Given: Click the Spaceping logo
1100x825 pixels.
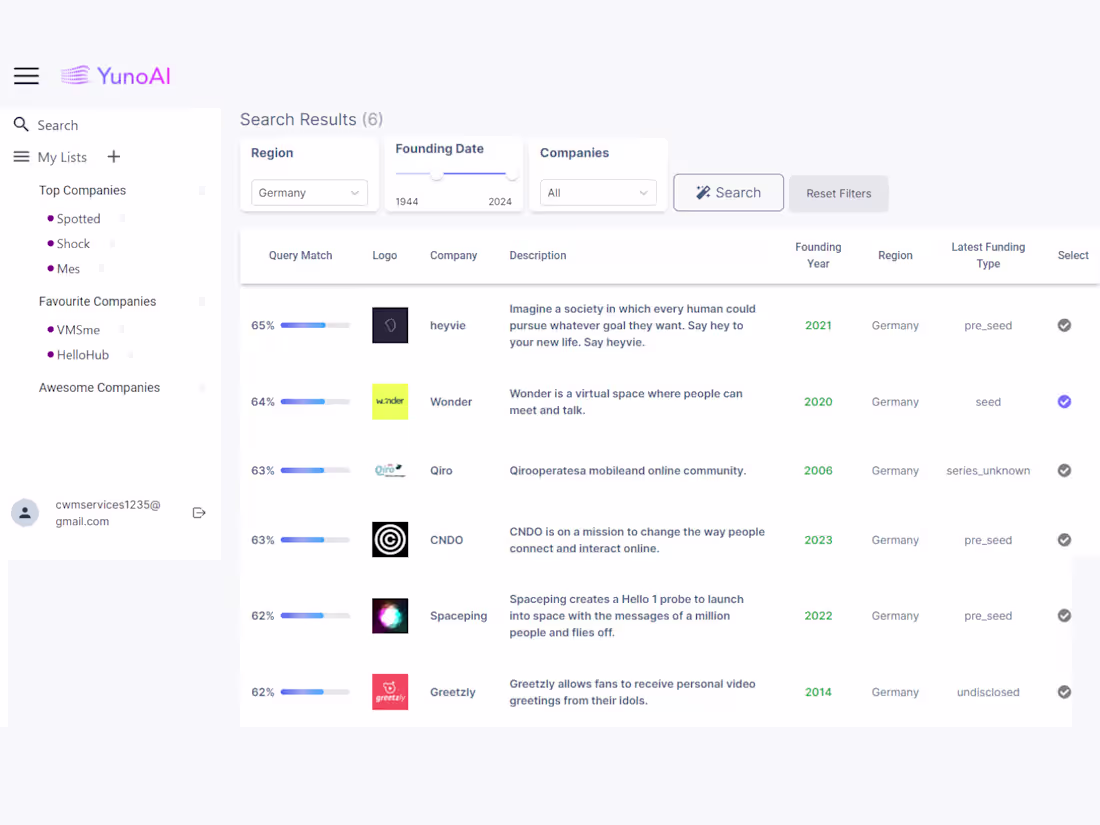Looking at the screenshot, I should click(390, 616).
